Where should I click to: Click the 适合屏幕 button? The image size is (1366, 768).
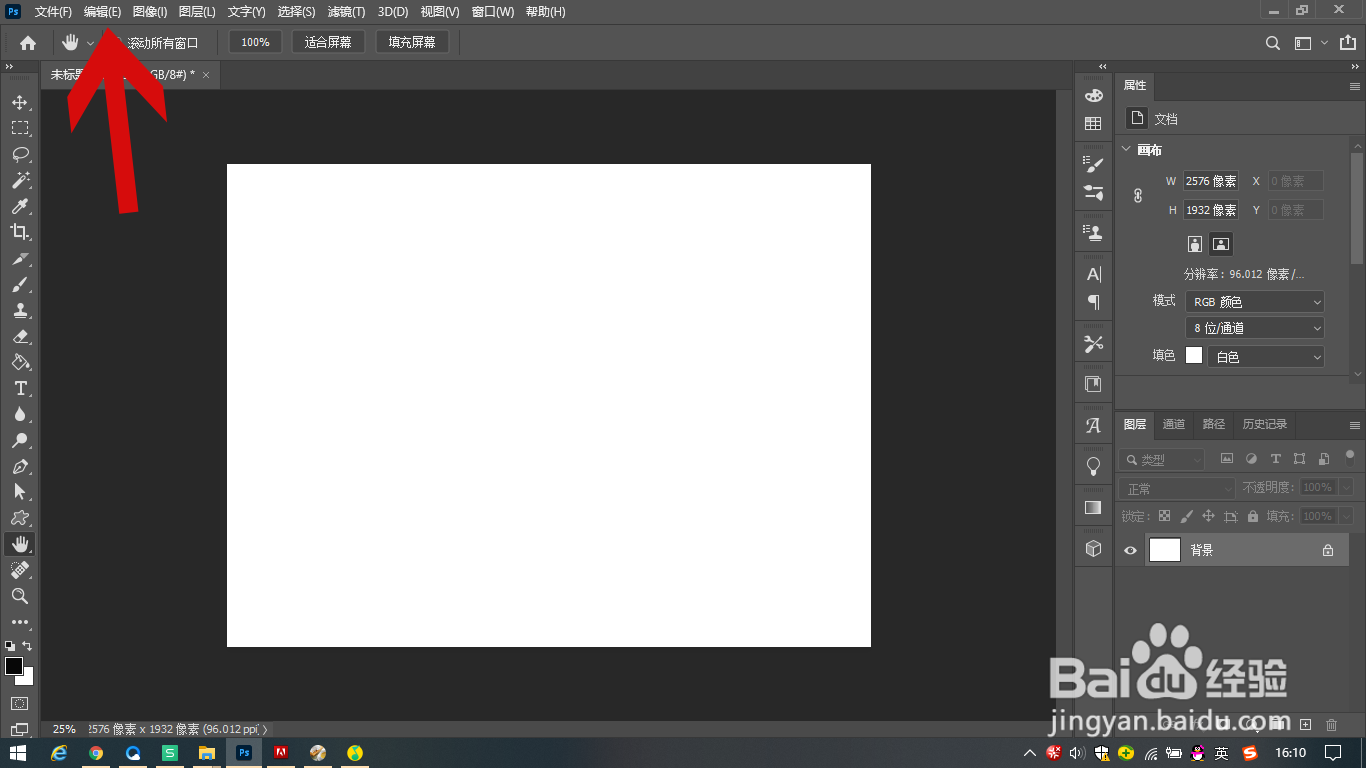[x=328, y=42]
